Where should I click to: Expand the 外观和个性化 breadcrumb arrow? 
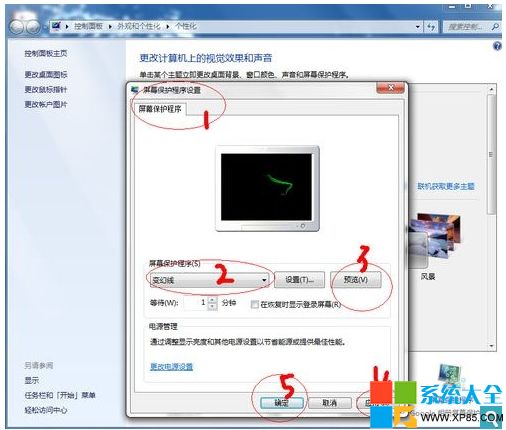[x=168, y=26]
